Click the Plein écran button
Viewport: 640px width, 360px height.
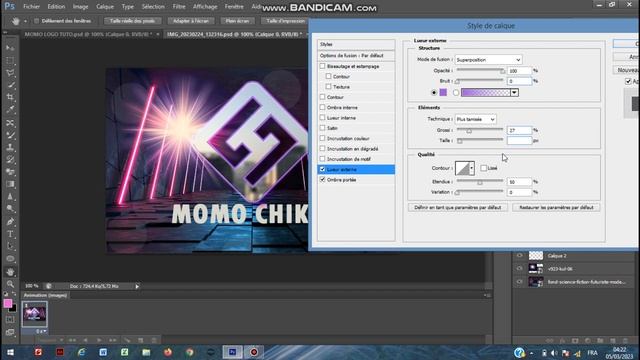click(x=237, y=21)
